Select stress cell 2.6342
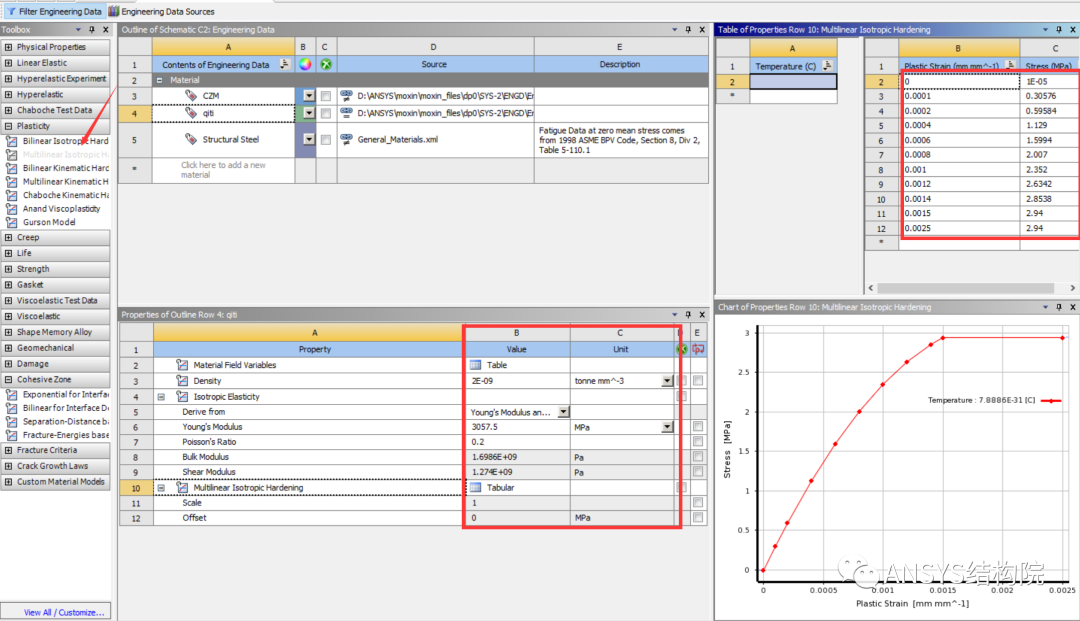Screen dimensions: 1080x621 1050,184
